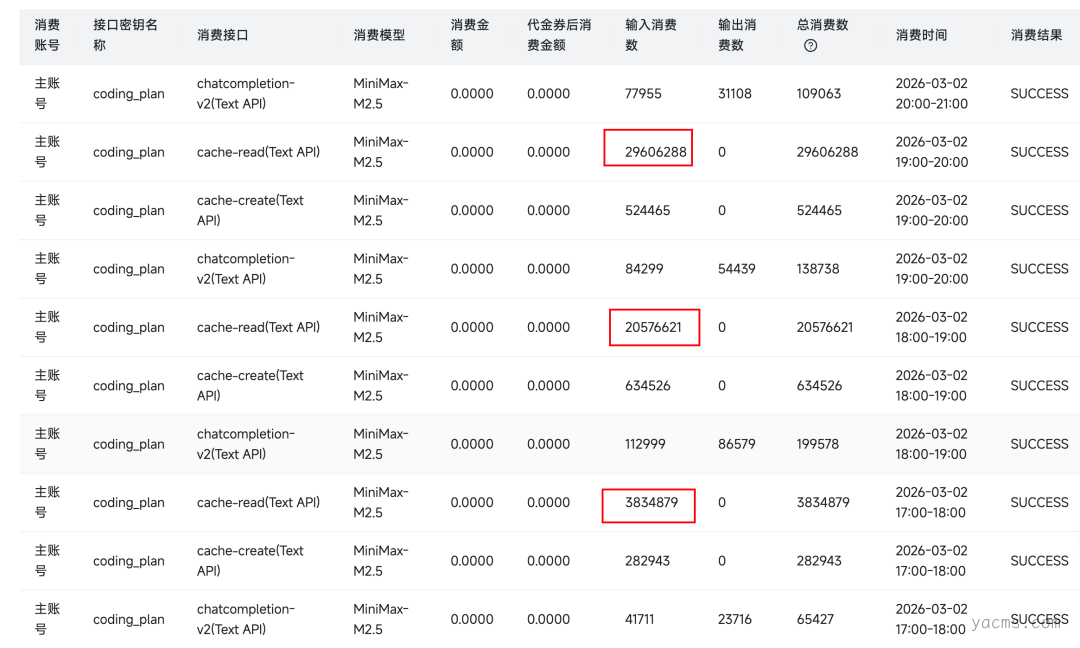The image size is (1080, 648).
Task: Click the 消费结果 column header
Action: point(1036,35)
